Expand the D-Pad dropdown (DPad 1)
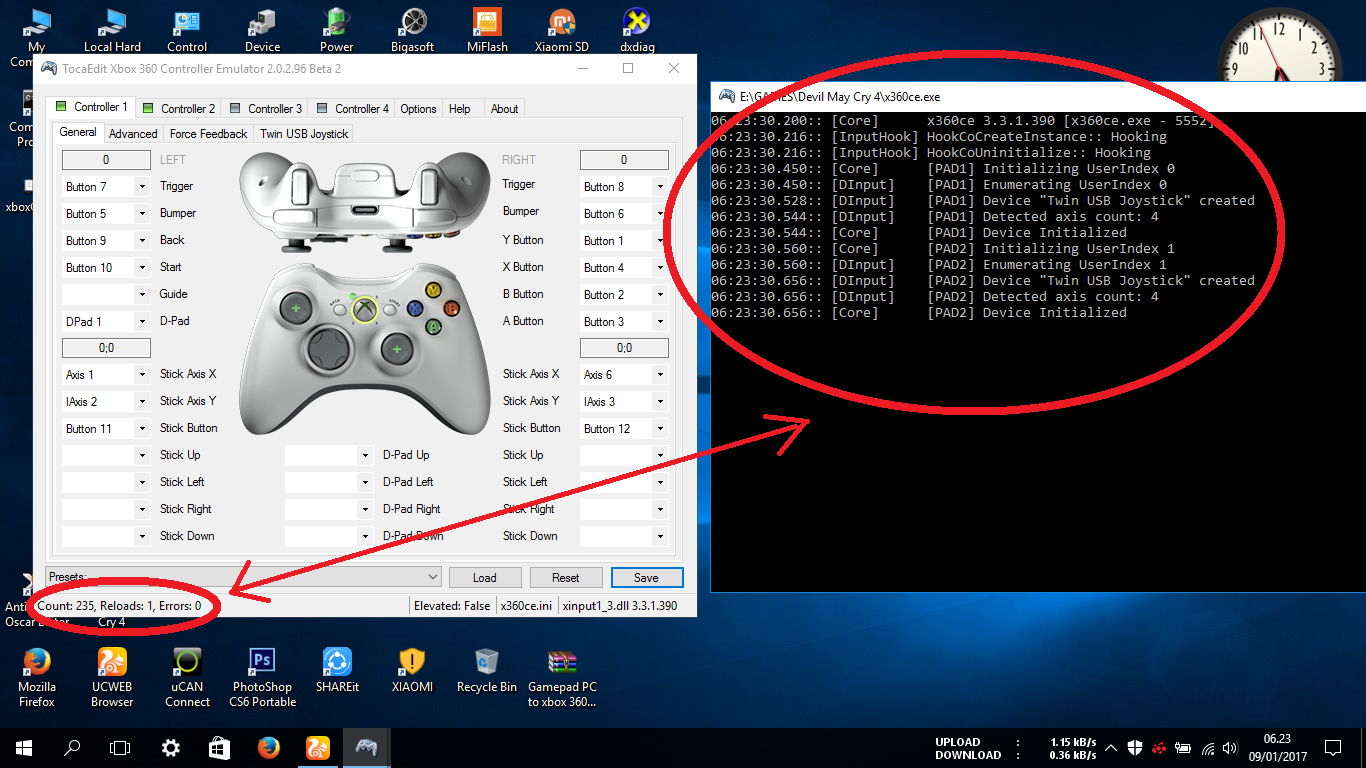The image size is (1366, 768). coord(142,322)
